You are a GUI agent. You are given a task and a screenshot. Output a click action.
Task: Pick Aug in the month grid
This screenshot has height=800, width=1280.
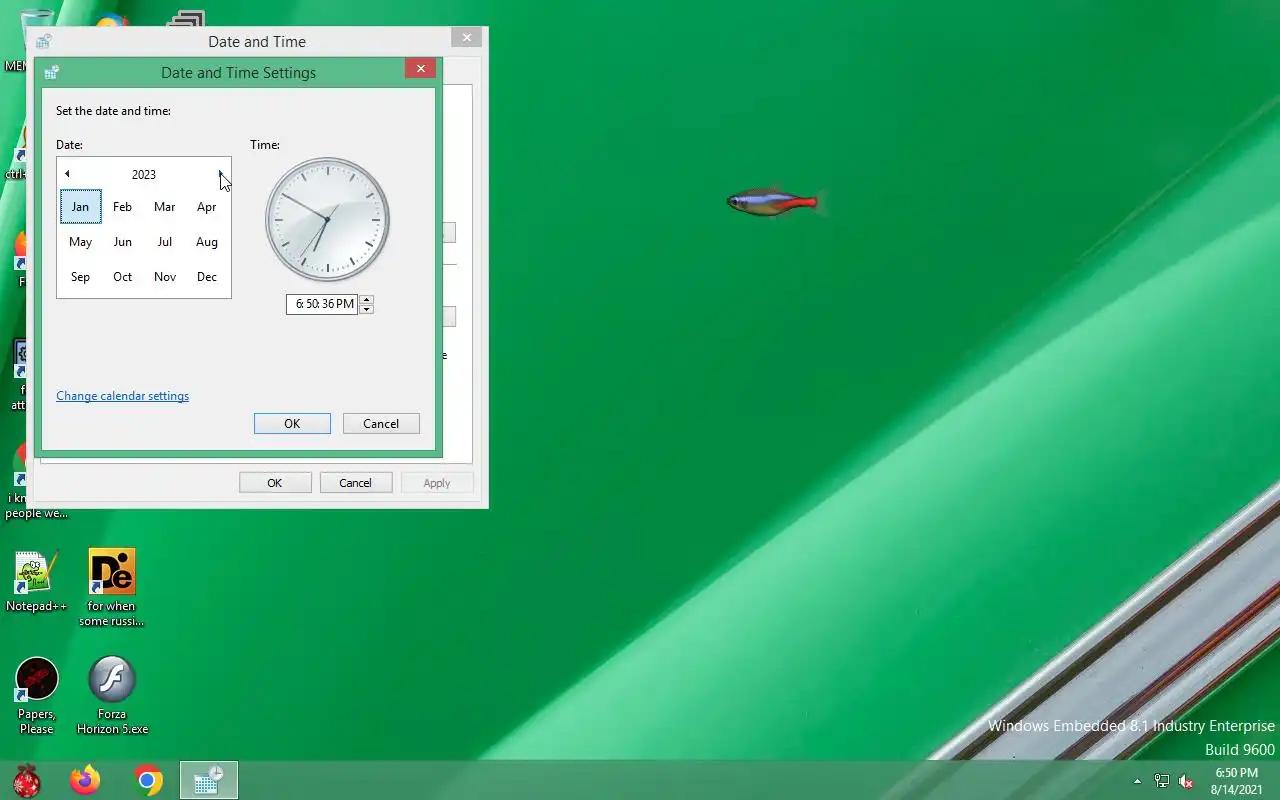tap(207, 242)
